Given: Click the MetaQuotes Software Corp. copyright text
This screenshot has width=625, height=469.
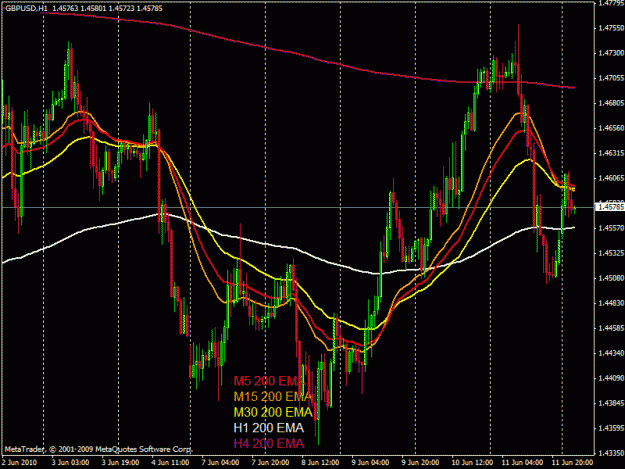Looking at the screenshot, I should tap(99, 449).
